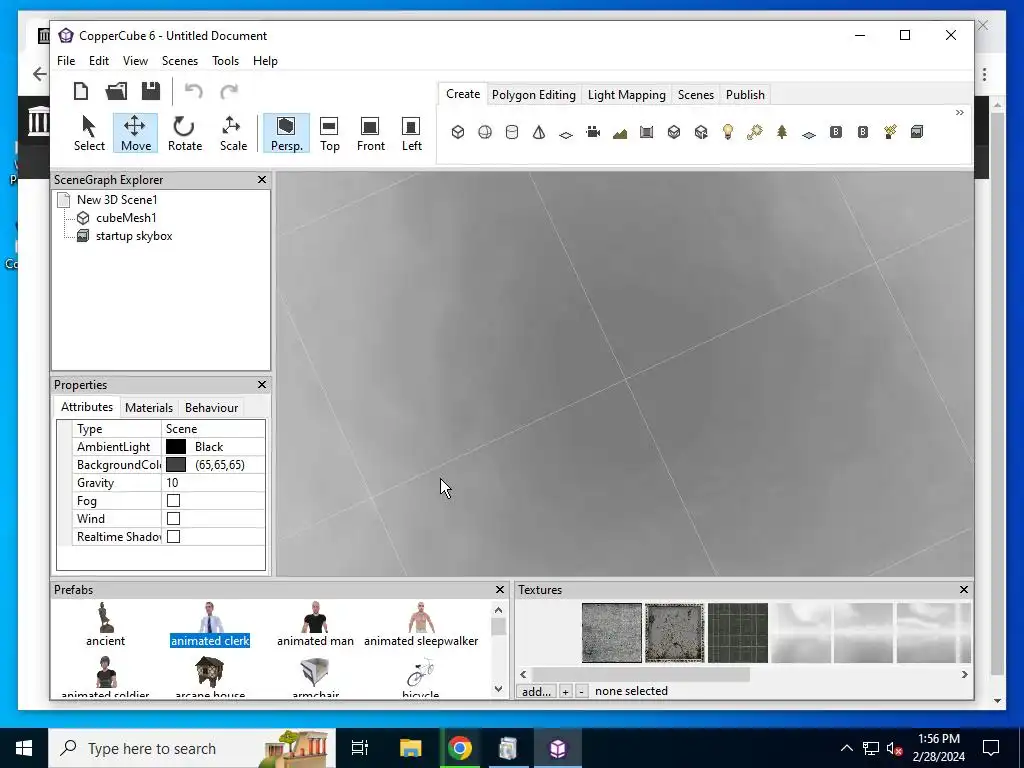Activate the Scale tool
The width and height of the screenshot is (1024, 768).
[233, 133]
